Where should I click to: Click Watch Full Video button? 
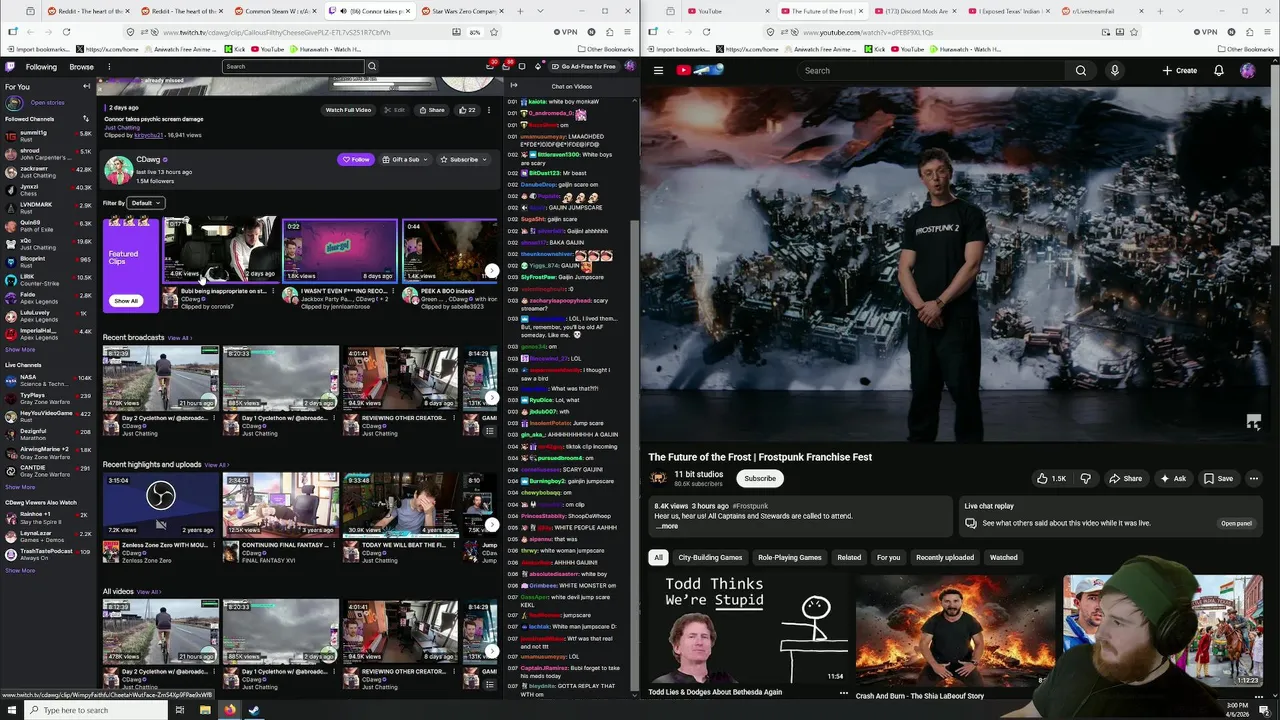(x=348, y=110)
